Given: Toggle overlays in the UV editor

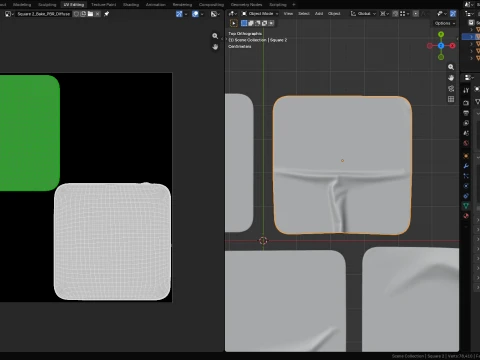Looking at the screenshot, I should point(195,14).
